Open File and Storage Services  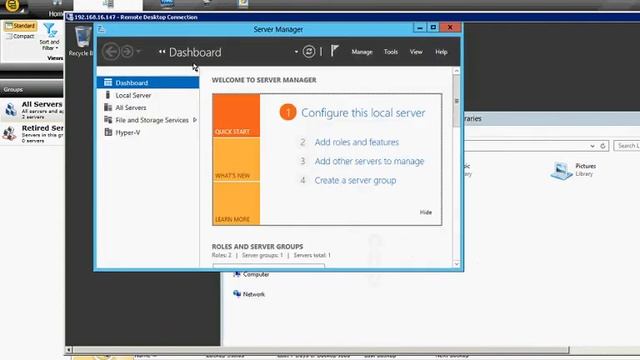[x=151, y=120]
